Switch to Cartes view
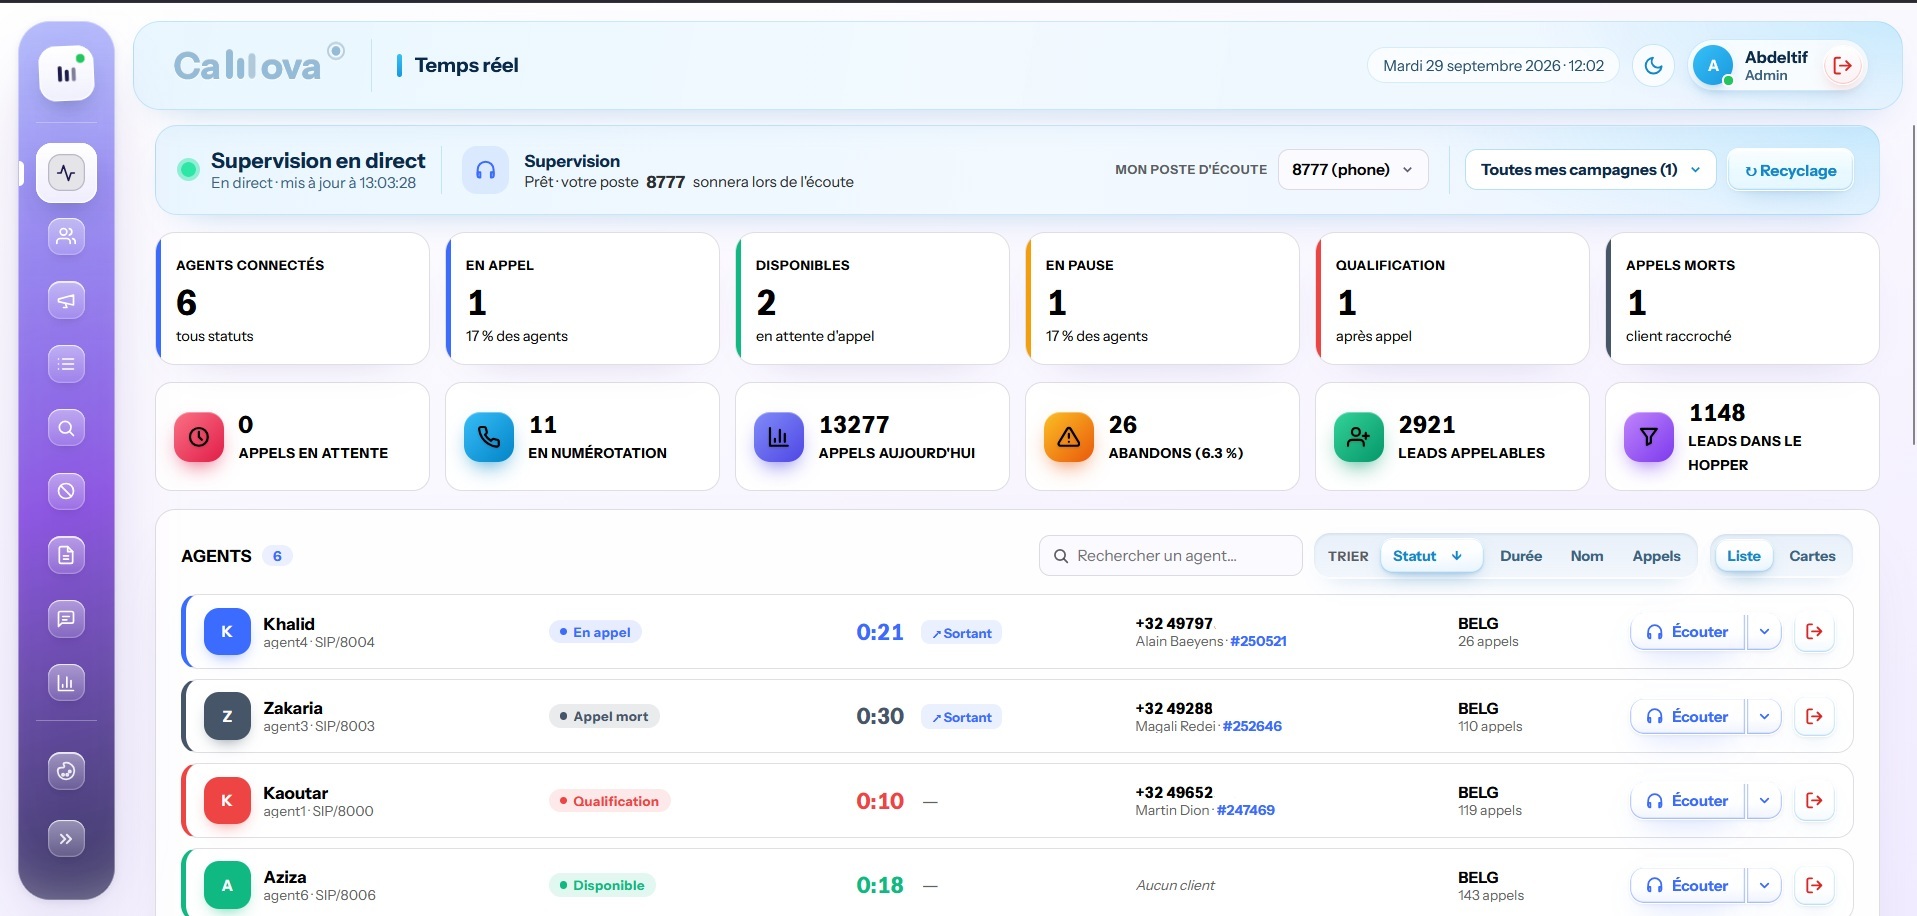The width and height of the screenshot is (1917, 916). (x=1812, y=556)
